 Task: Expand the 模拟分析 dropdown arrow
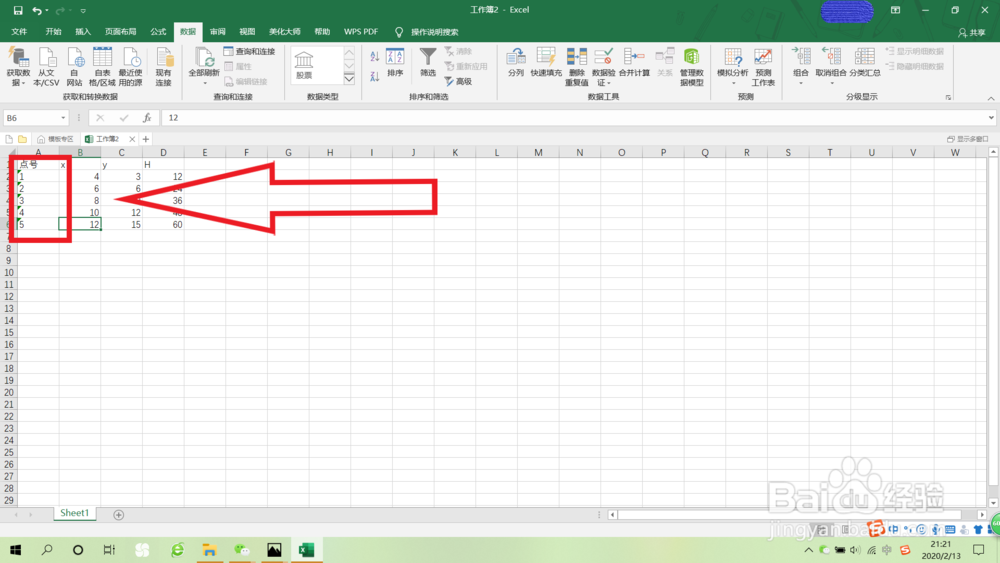coord(733,83)
